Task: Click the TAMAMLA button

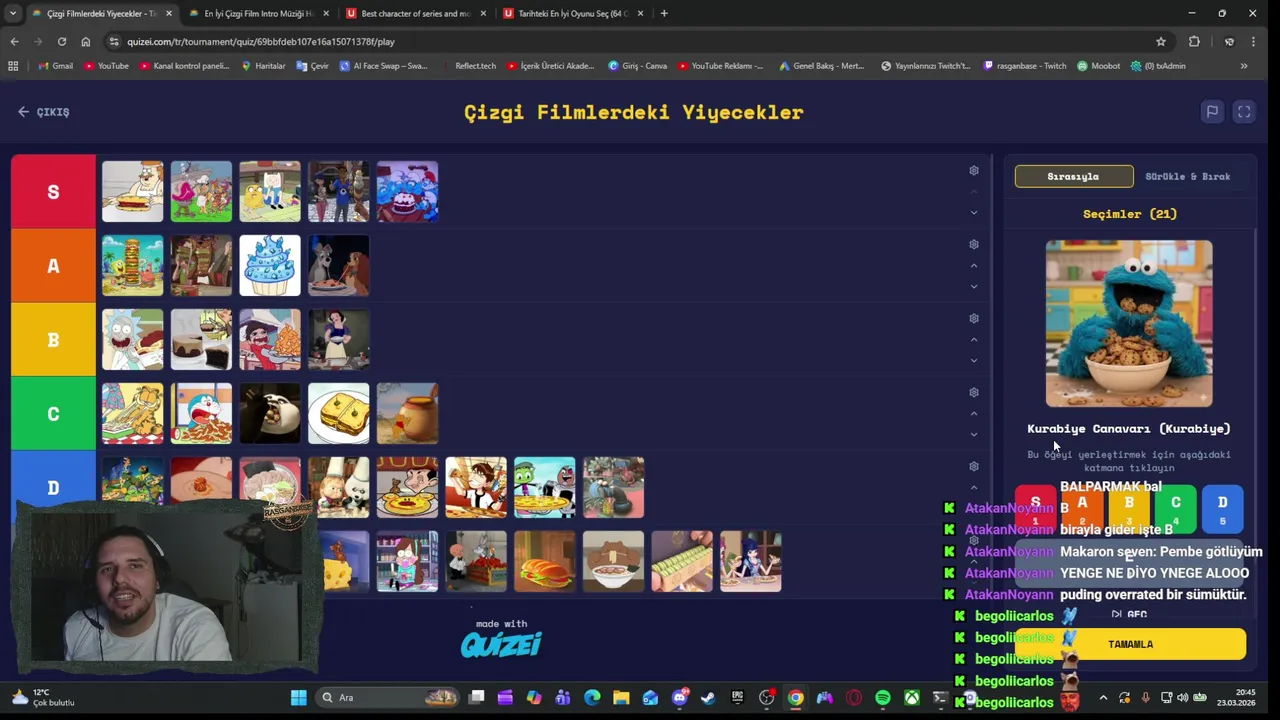Action: pos(1131,644)
